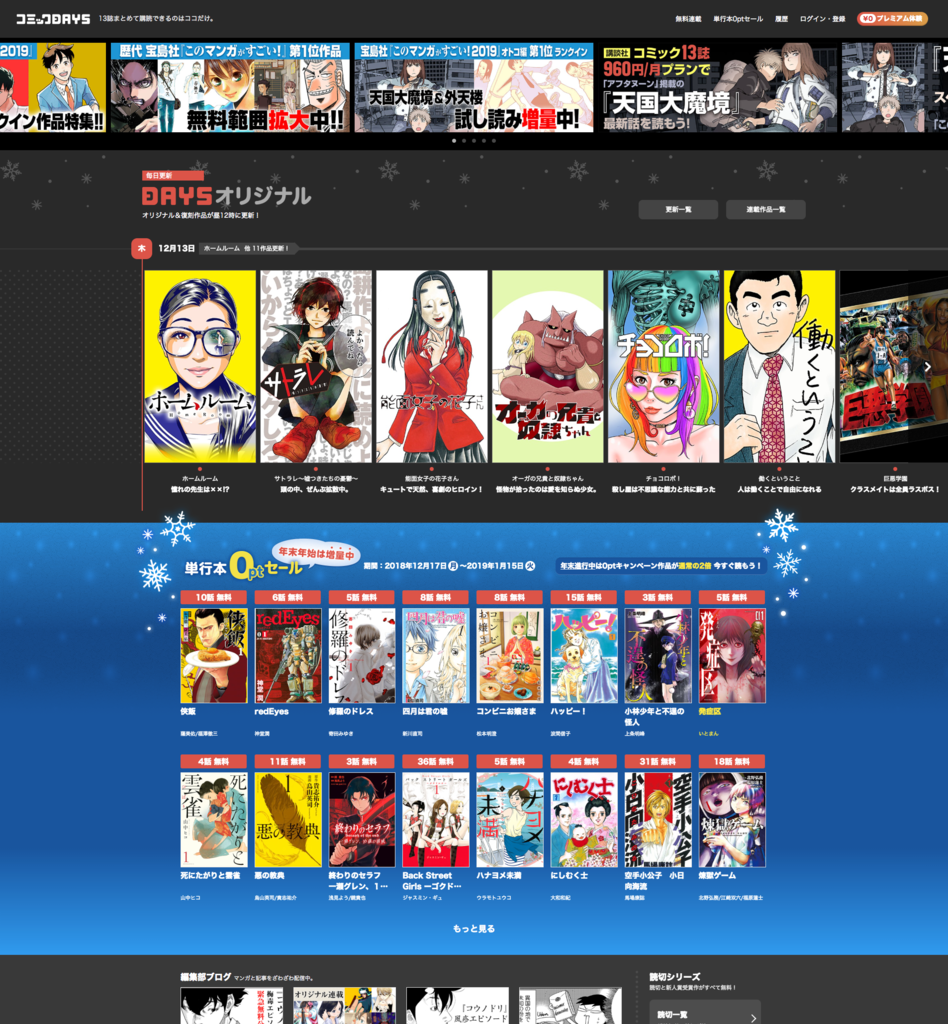Click the carousel right arrow by 巨悪学園
Screen dimensions: 948x1024
pyautogui.click(x=928, y=366)
